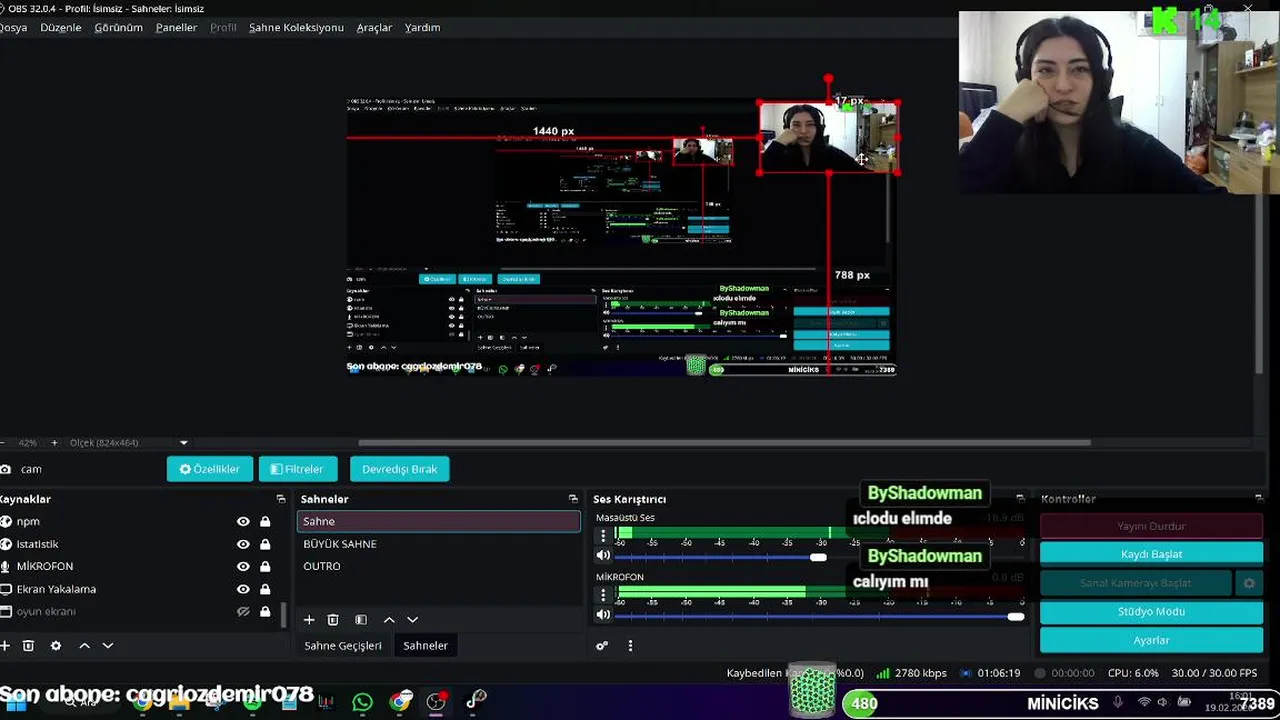The height and width of the screenshot is (720, 1280).
Task: Hide the MİKROFON source
Action: 243,566
